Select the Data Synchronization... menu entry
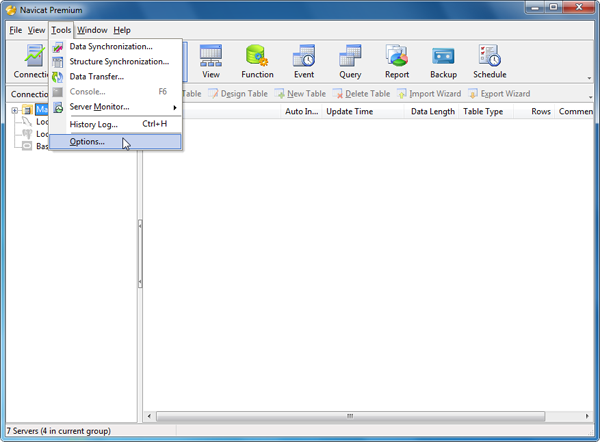The width and height of the screenshot is (600, 442). [x=116, y=47]
